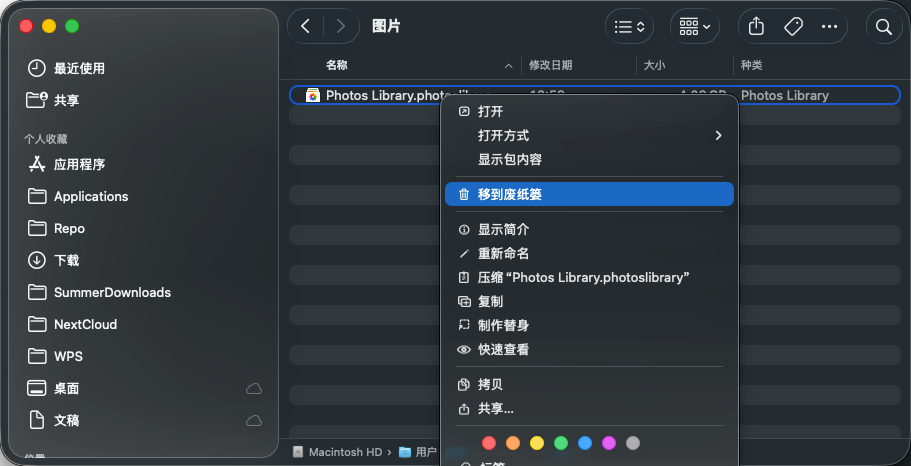Apply the red color tag
This screenshot has height=466, width=911.
[x=488, y=443]
